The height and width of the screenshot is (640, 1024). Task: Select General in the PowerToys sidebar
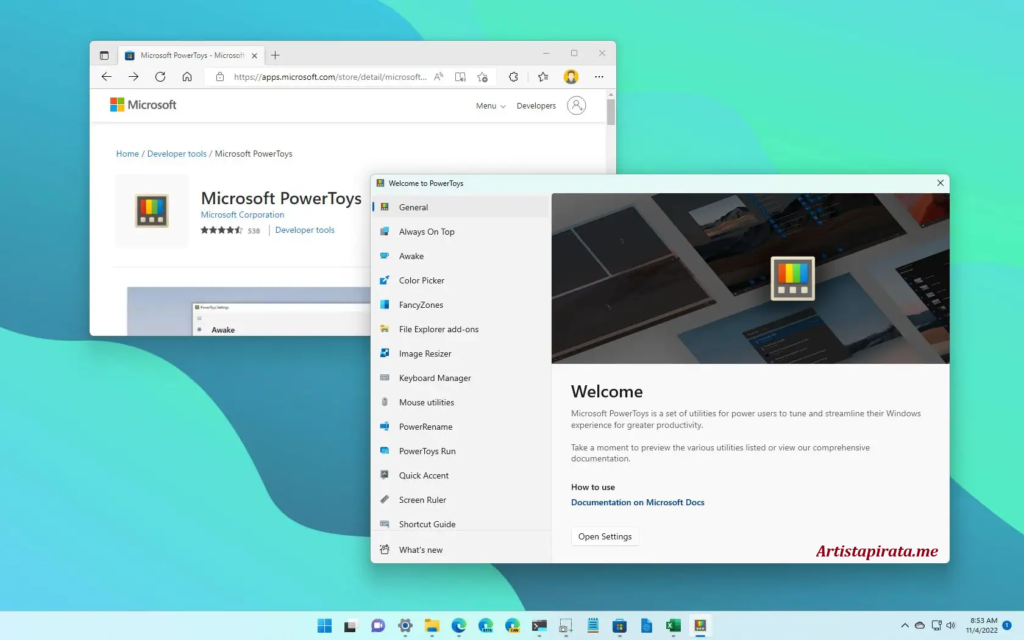pos(412,207)
